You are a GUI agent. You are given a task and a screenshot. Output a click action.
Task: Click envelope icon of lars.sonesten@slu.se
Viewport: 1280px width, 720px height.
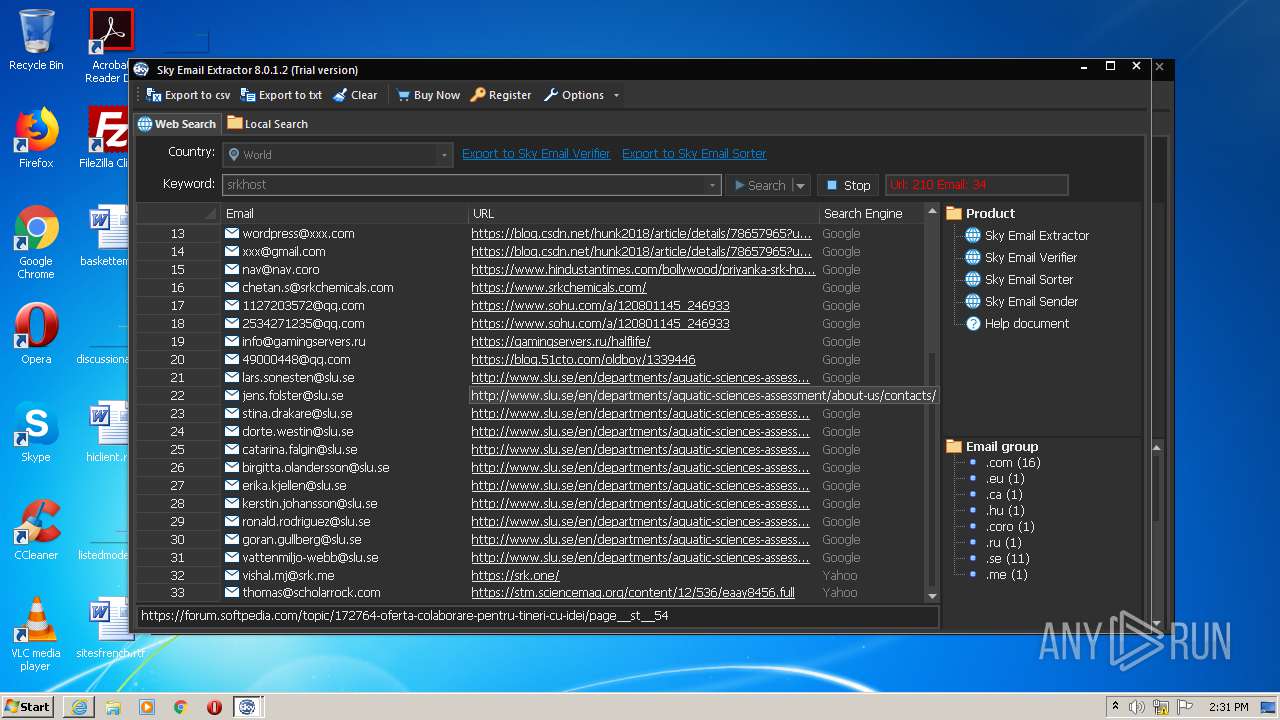(x=232, y=377)
